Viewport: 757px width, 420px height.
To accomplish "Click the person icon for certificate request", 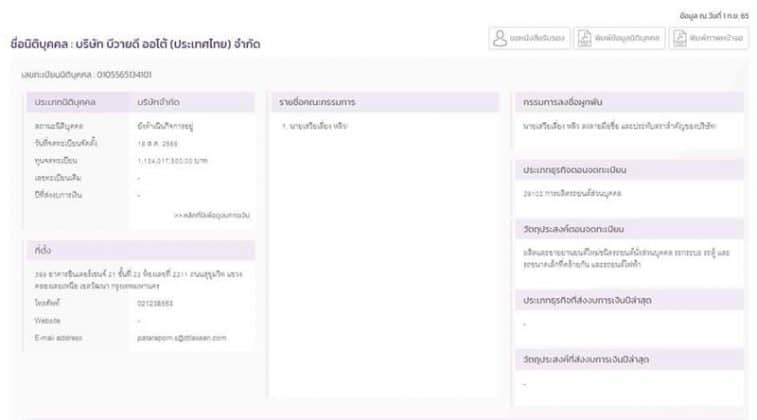I will click(500, 38).
